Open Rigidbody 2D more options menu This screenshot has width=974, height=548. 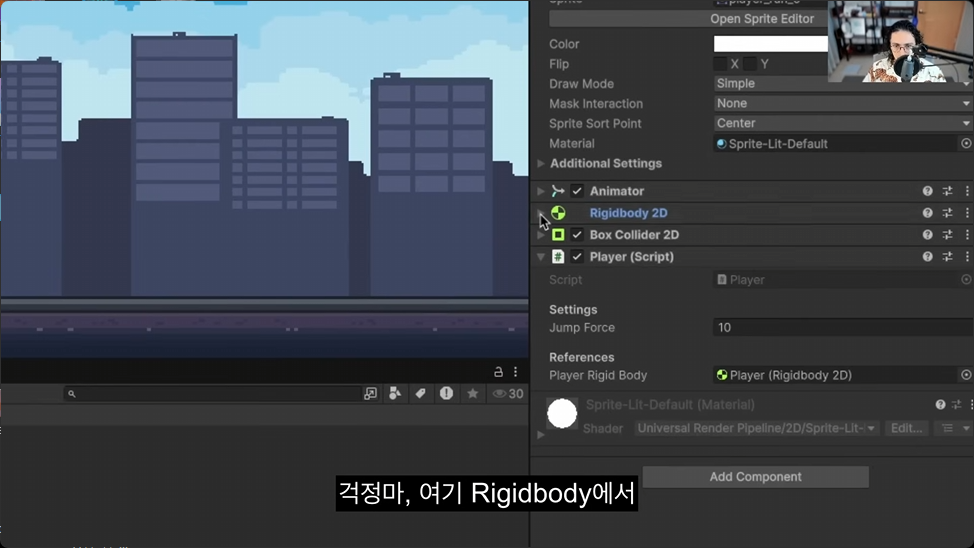(967, 213)
